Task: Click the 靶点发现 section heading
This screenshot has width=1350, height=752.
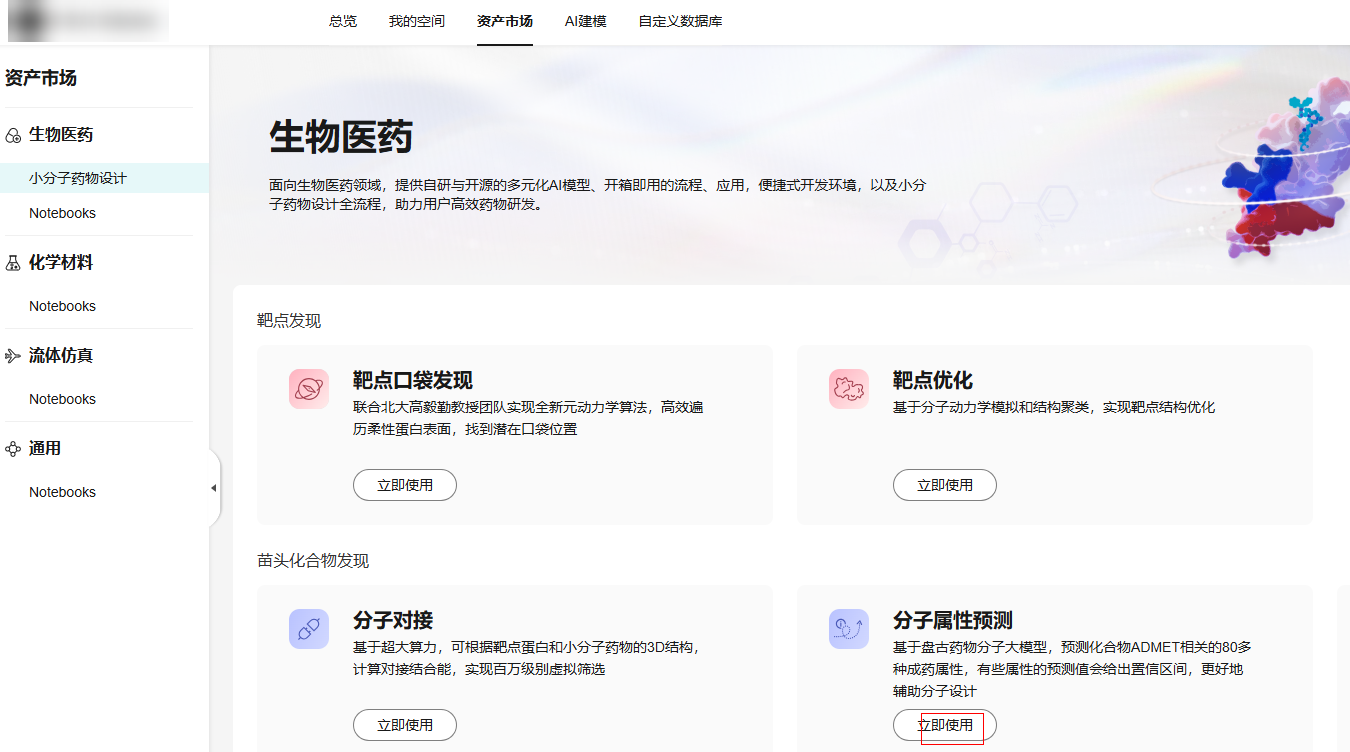Action: click(289, 321)
